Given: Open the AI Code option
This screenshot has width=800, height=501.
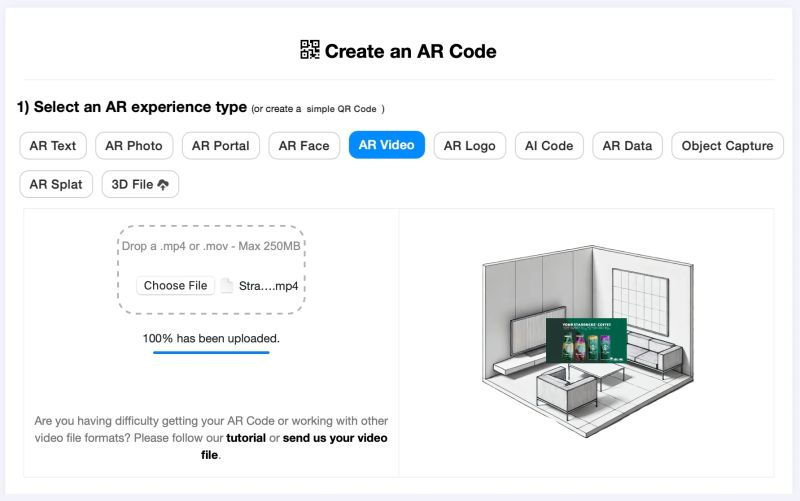Looking at the screenshot, I should [549, 146].
